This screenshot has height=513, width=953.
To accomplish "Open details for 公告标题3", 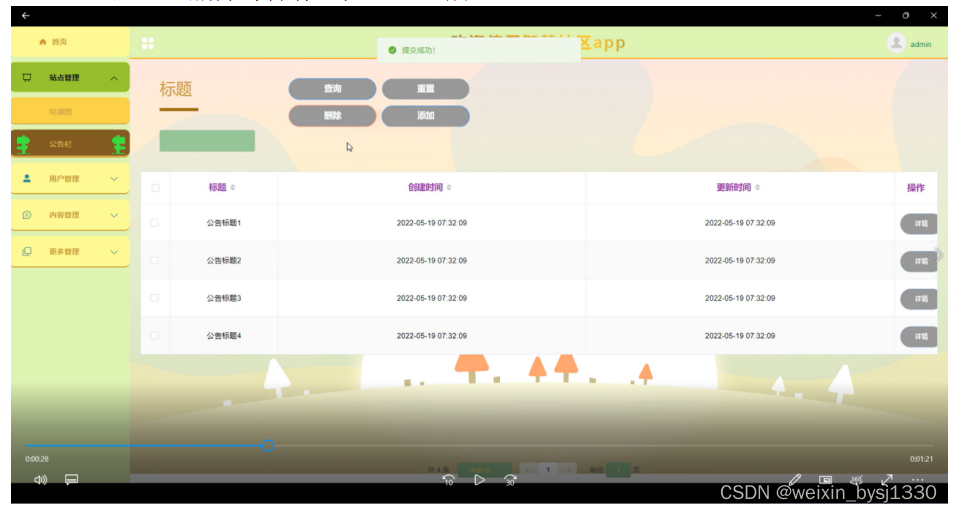I will pos(918,299).
